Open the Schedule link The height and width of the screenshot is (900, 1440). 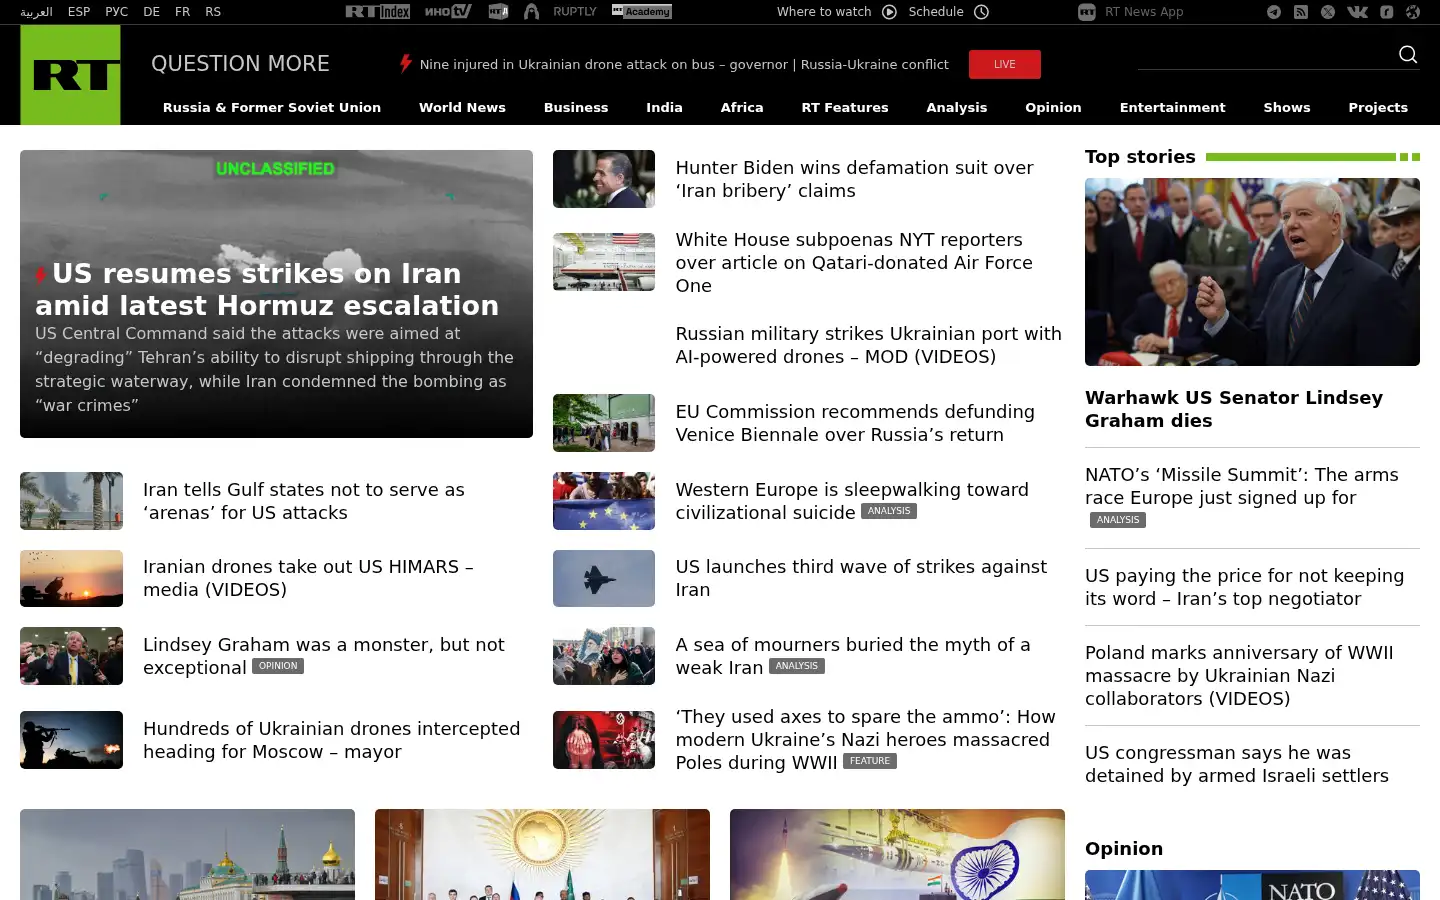tap(936, 12)
